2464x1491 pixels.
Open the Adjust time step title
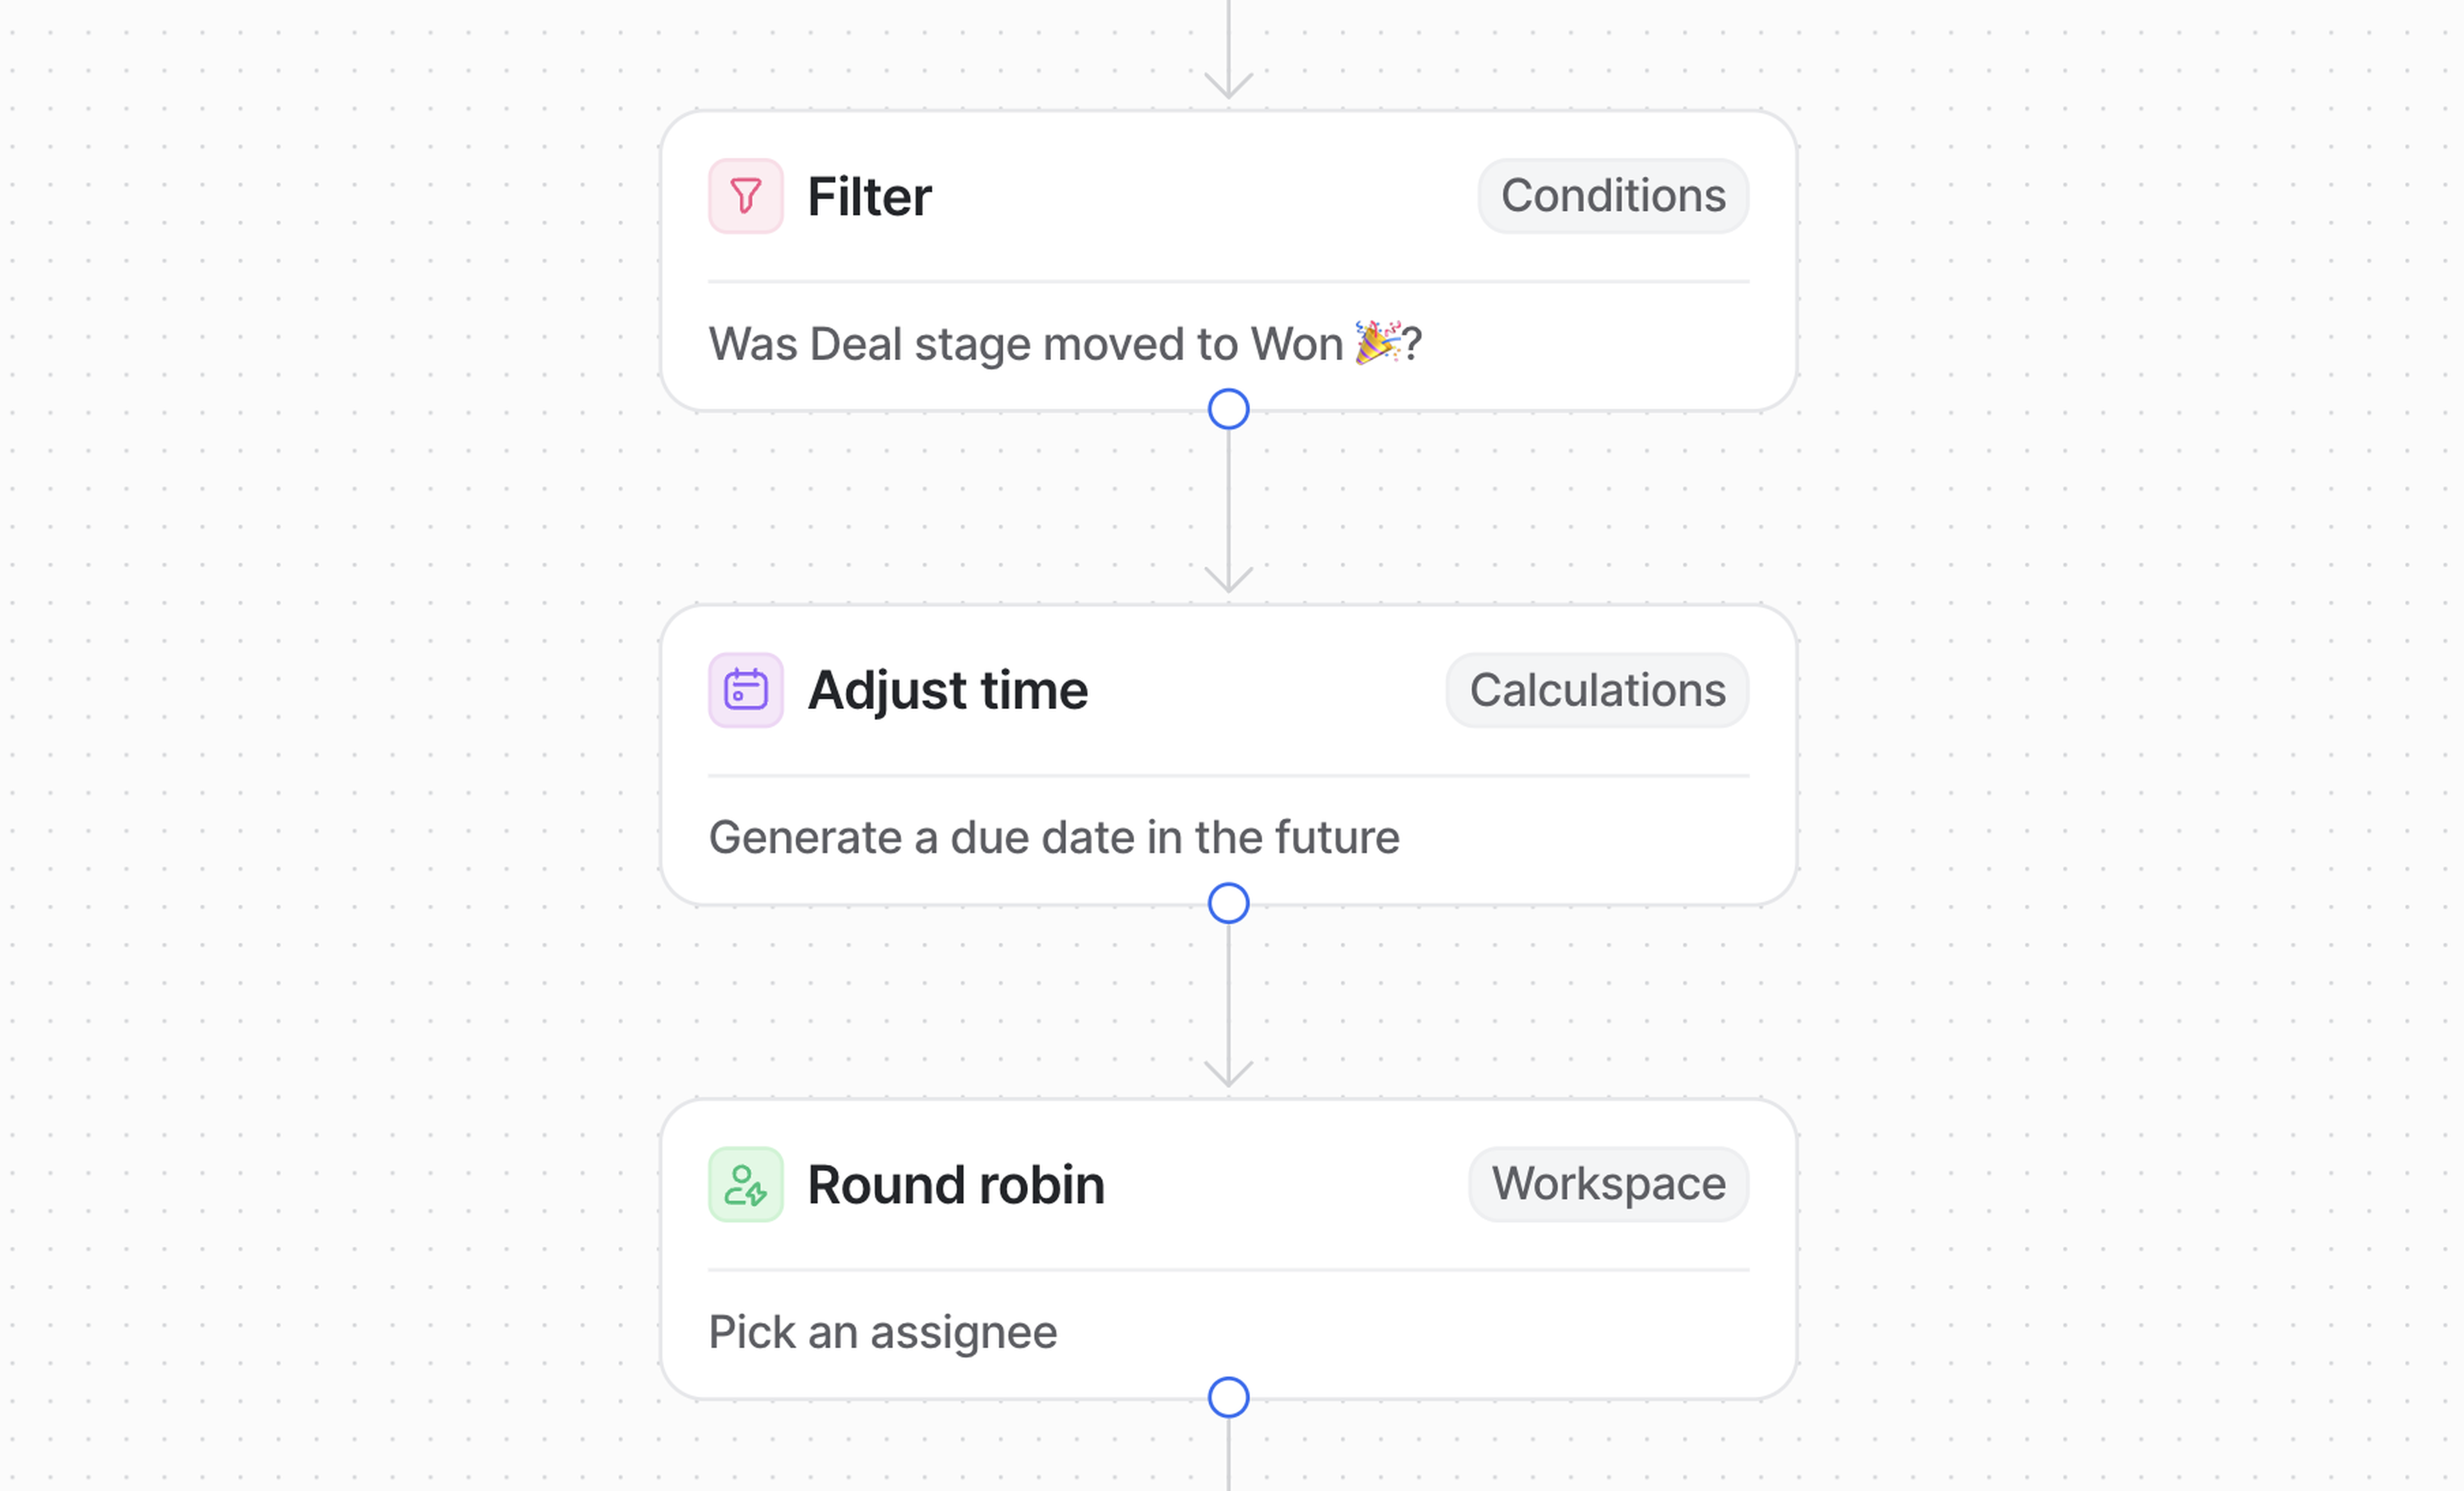(x=947, y=690)
